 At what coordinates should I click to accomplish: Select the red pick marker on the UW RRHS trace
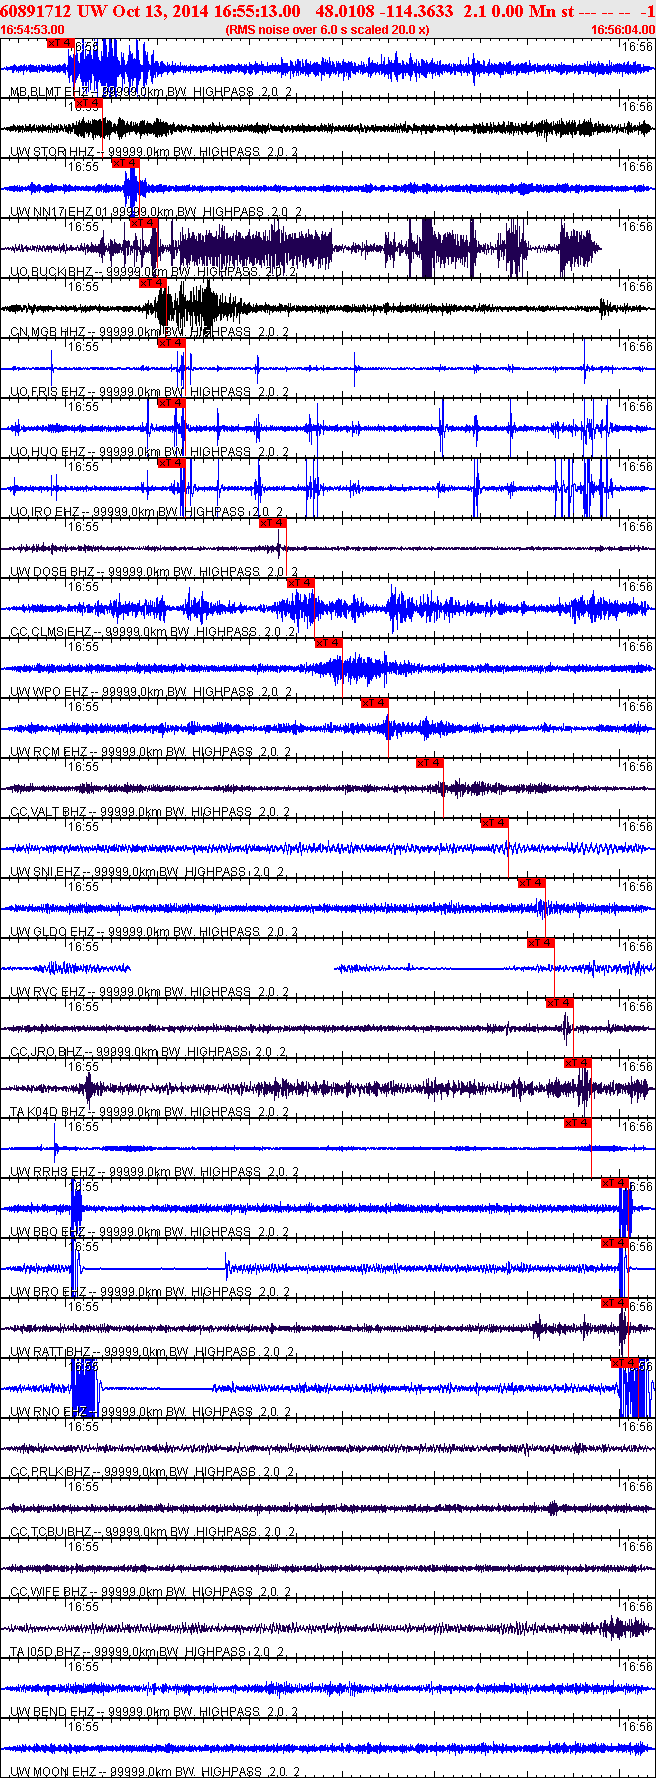point(578,1123)
